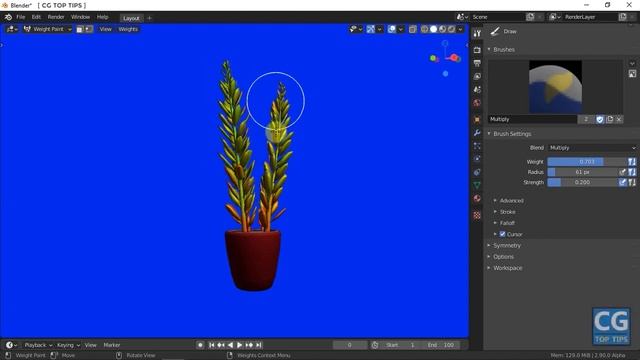
Task: Toggle vertex selection masking in viewport header
Action: pyautogui.click(x=89, y=29)
